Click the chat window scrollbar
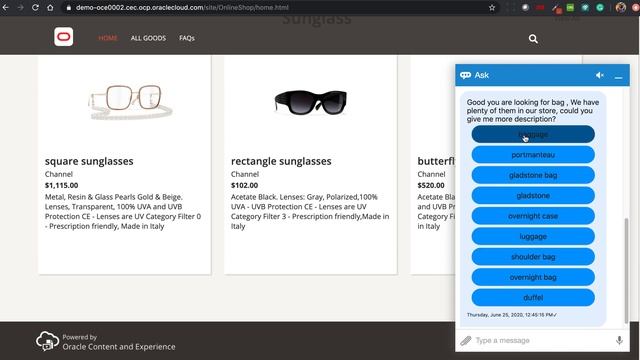640x360 pixels. pos(627,270)
